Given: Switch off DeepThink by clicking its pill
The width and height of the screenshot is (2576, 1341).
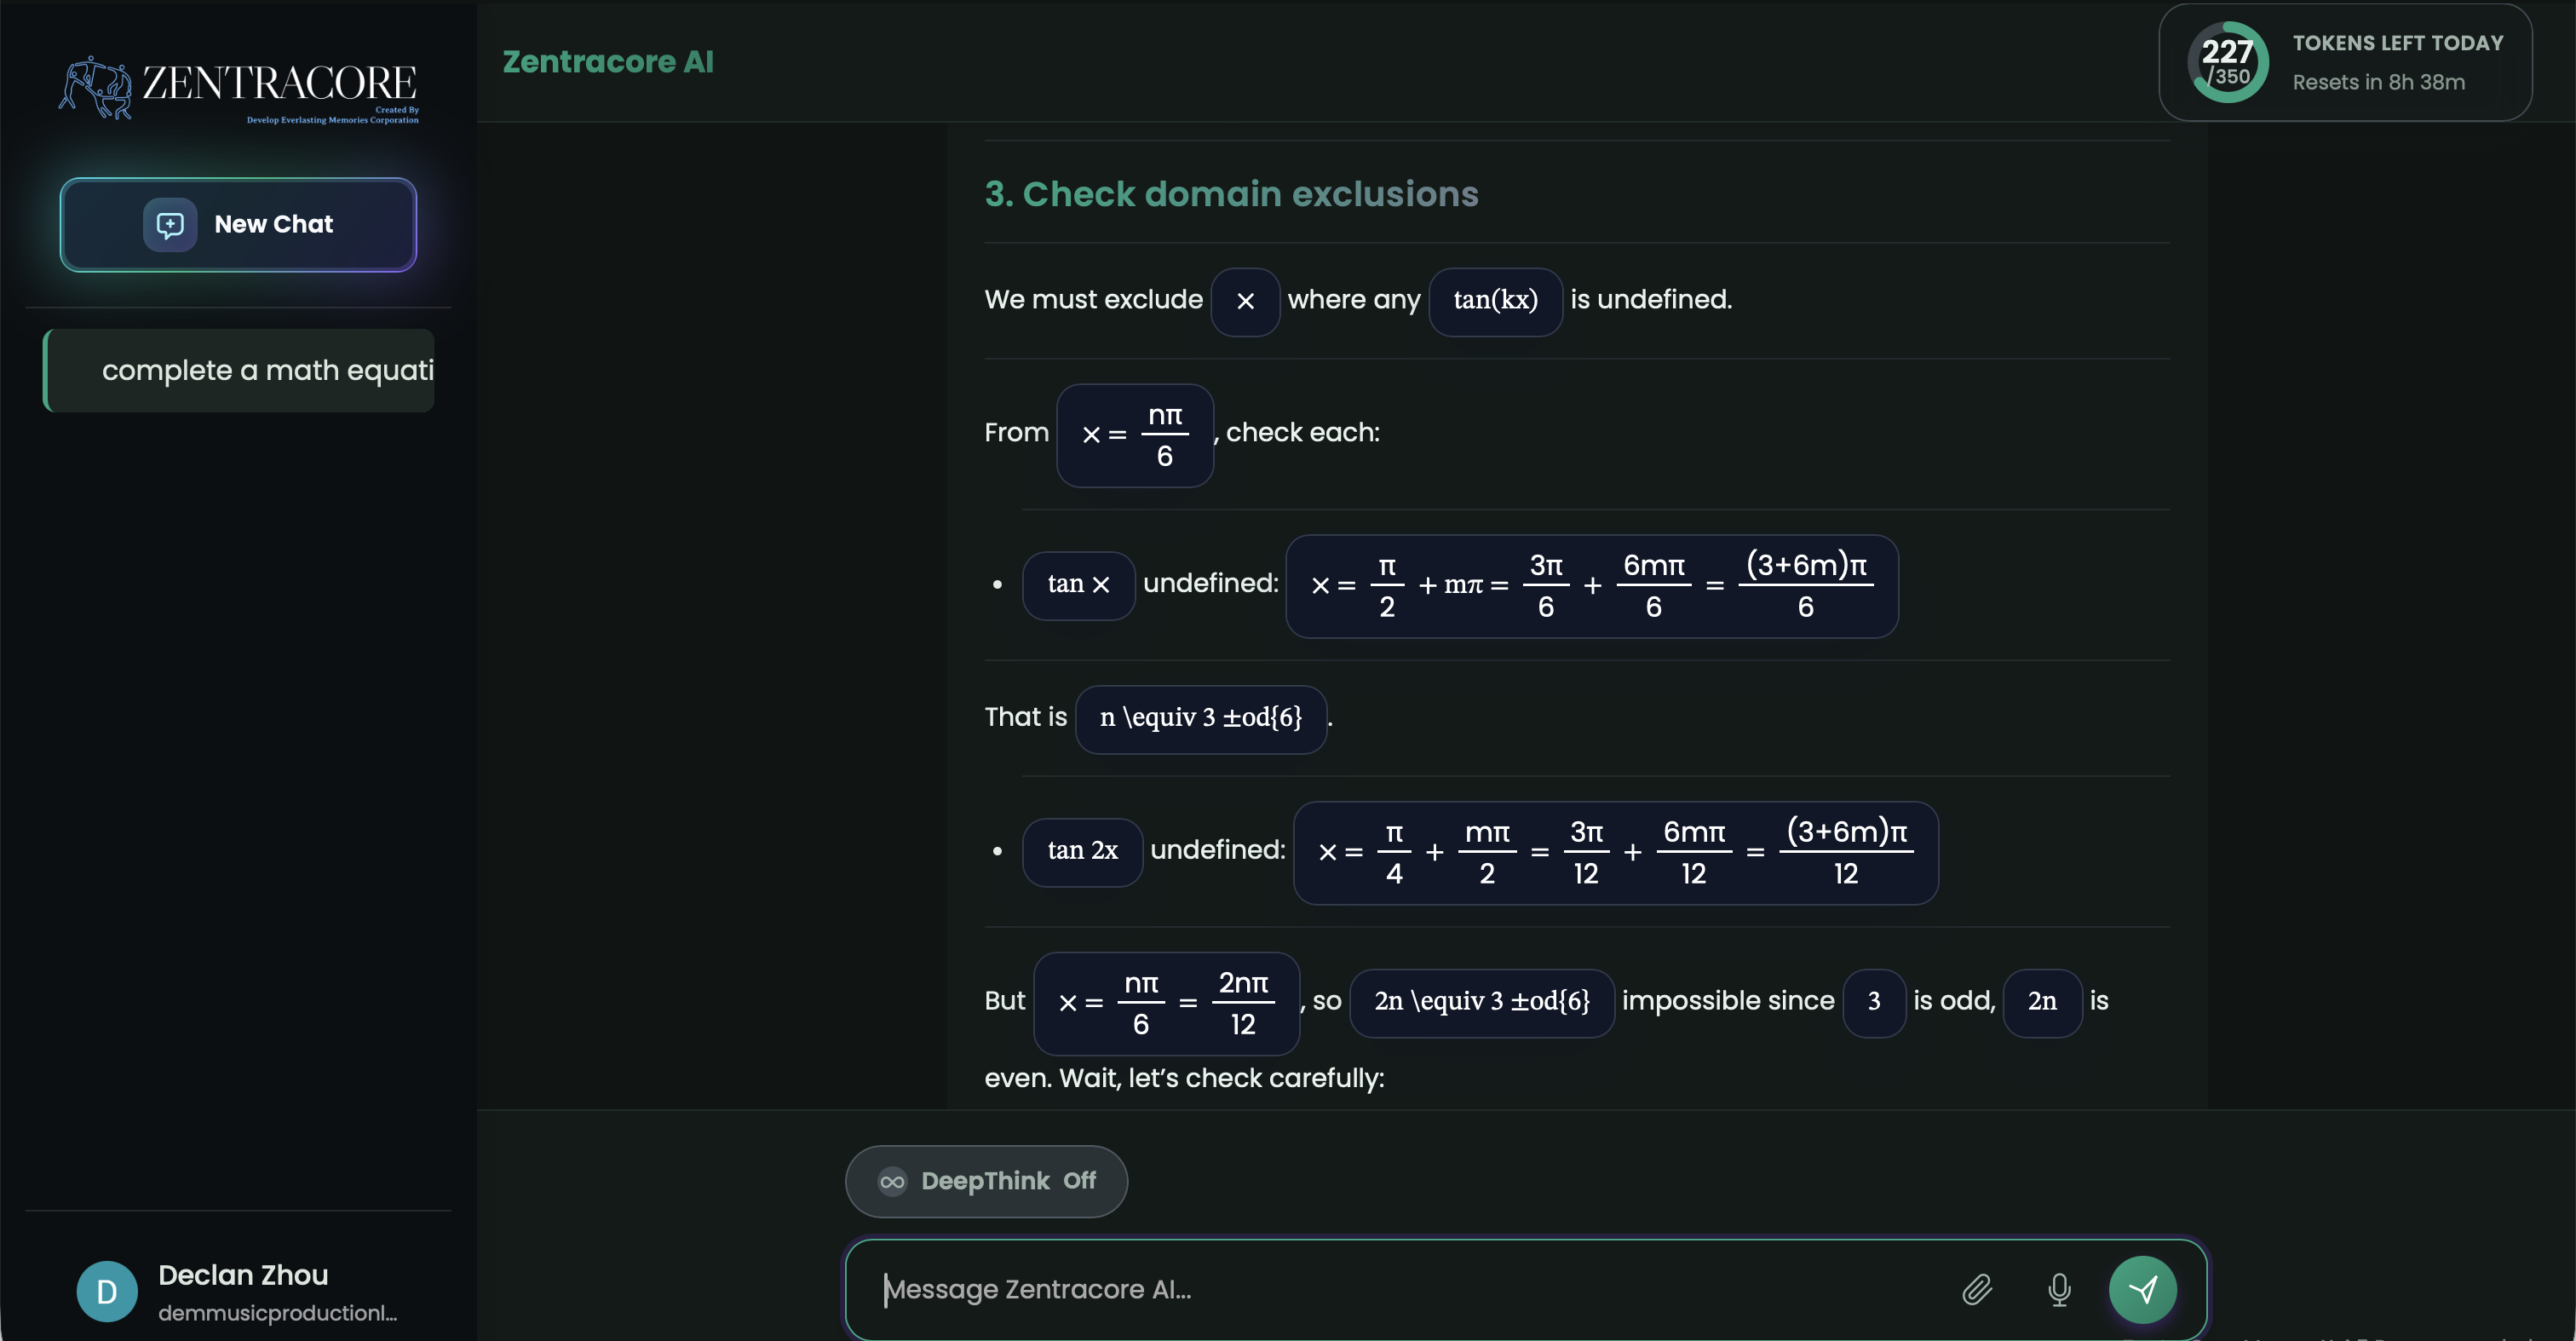Looking at the screenshot, I should pyautogui.click(x=985, y=1181).
